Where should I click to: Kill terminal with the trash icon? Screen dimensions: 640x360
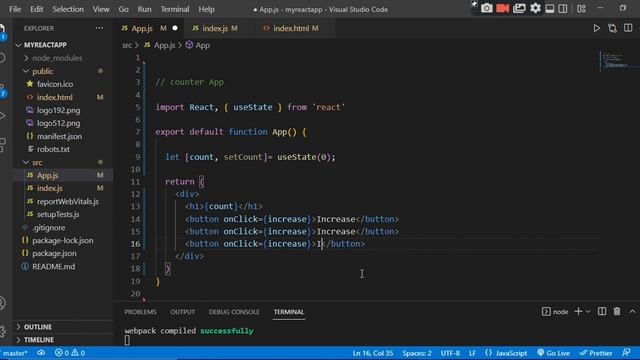pos(617,311)
